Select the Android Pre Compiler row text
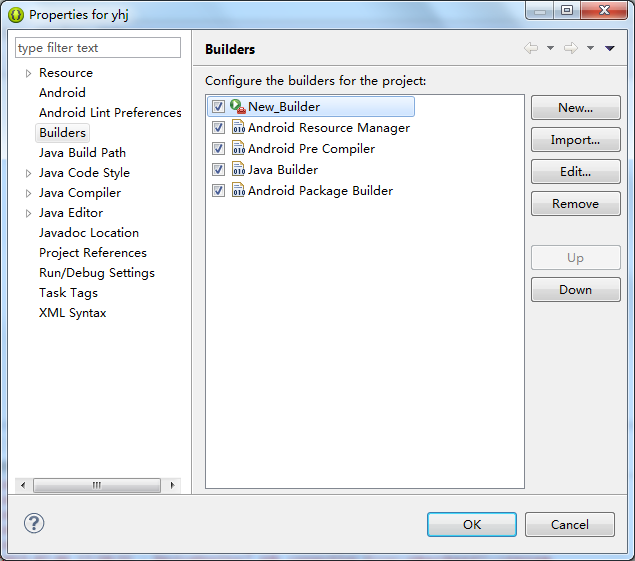 coord(311,149)
